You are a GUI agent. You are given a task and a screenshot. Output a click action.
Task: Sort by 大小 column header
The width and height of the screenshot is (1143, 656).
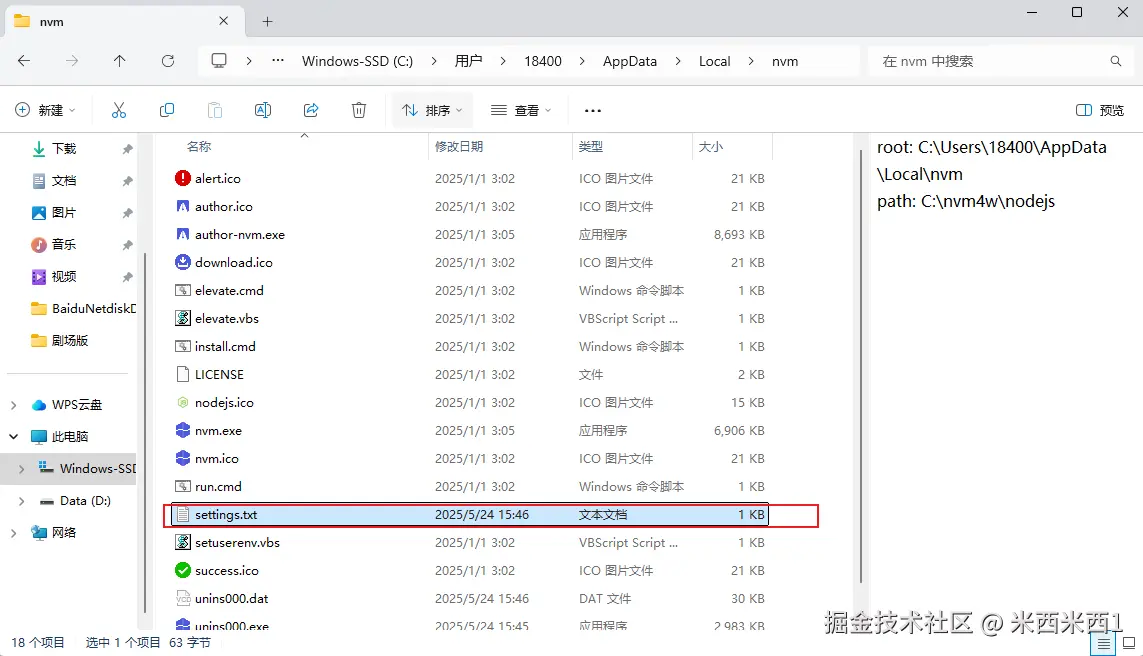pos(711,147)
